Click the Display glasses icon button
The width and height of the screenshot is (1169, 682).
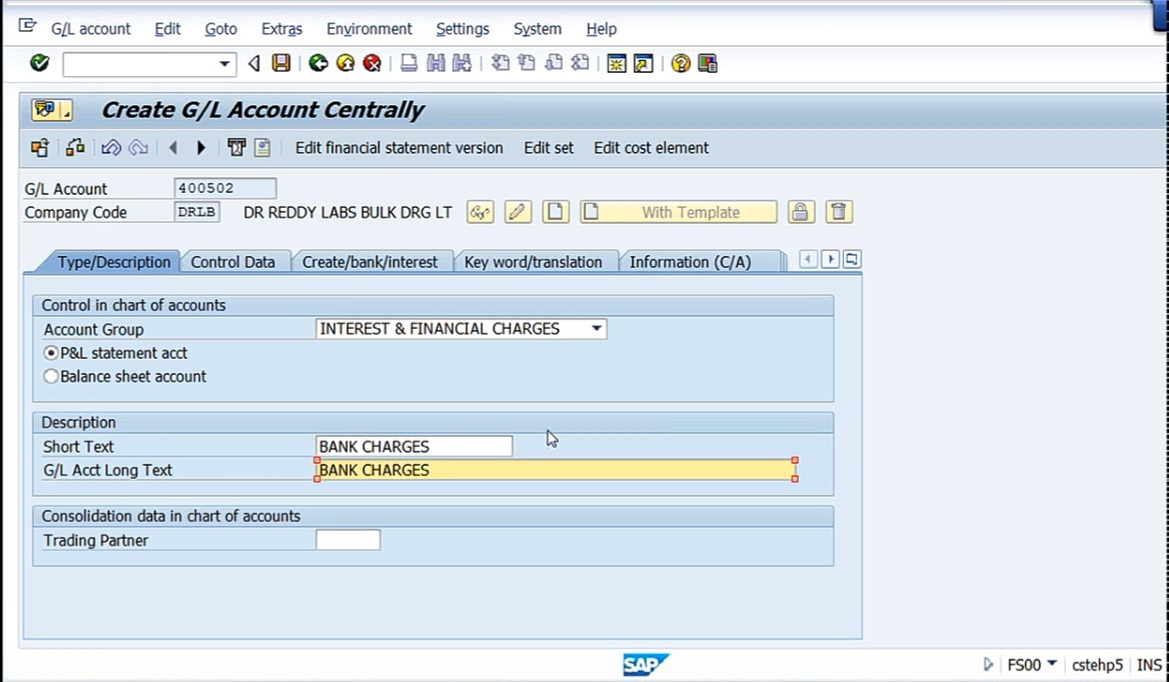[480, 212]
